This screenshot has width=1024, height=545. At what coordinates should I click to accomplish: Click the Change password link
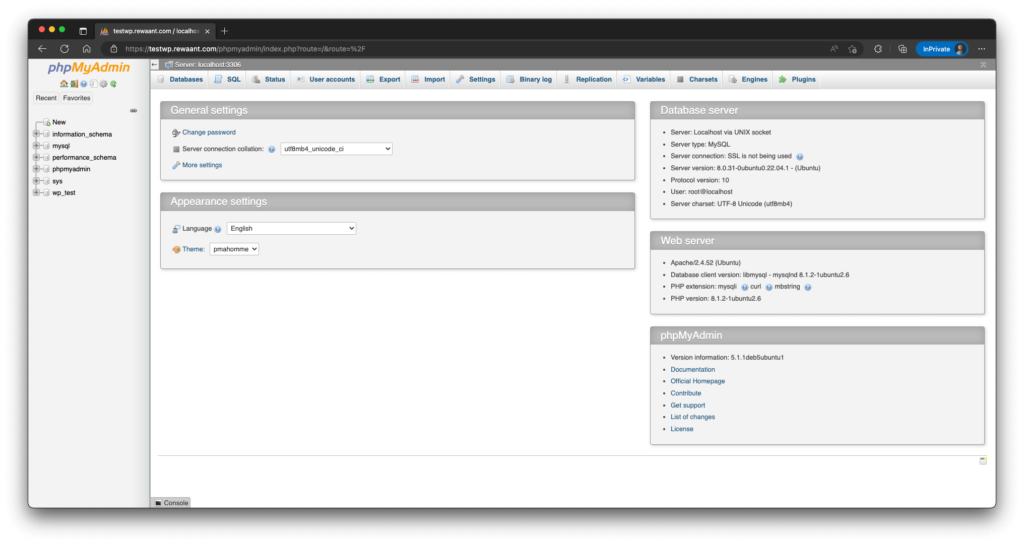tap(209, 132)
